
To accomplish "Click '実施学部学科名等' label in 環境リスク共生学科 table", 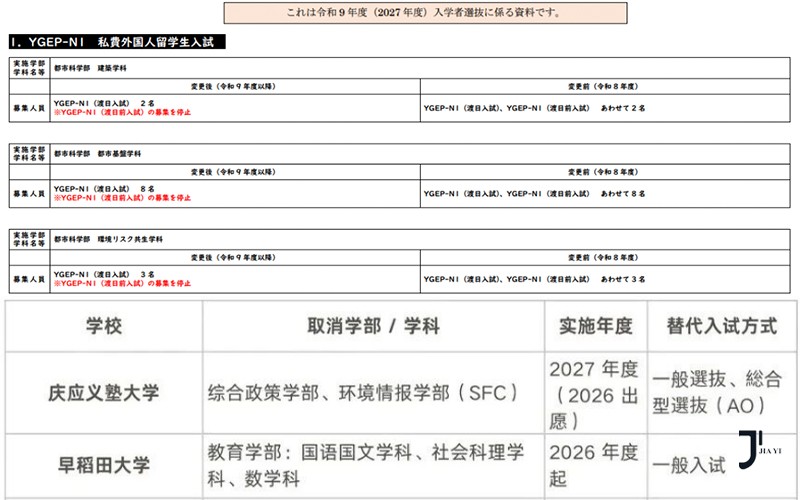I will click(x=29, y=239).
